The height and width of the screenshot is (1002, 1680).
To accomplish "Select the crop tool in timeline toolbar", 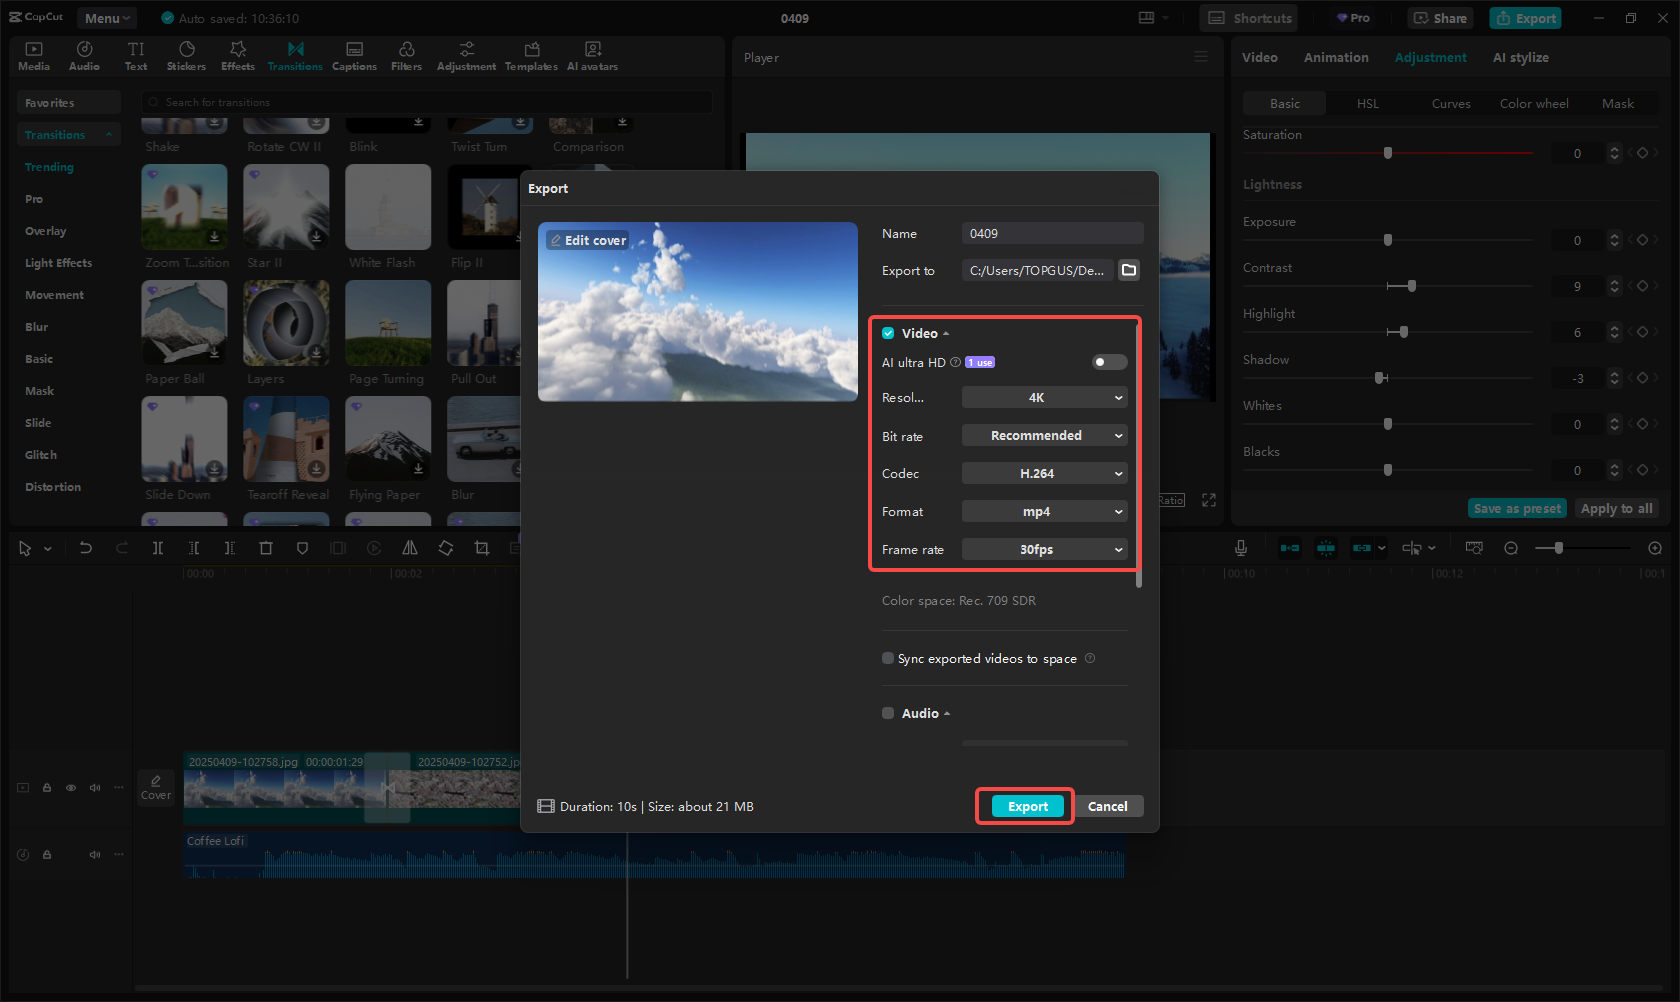I will coord(482,548).
